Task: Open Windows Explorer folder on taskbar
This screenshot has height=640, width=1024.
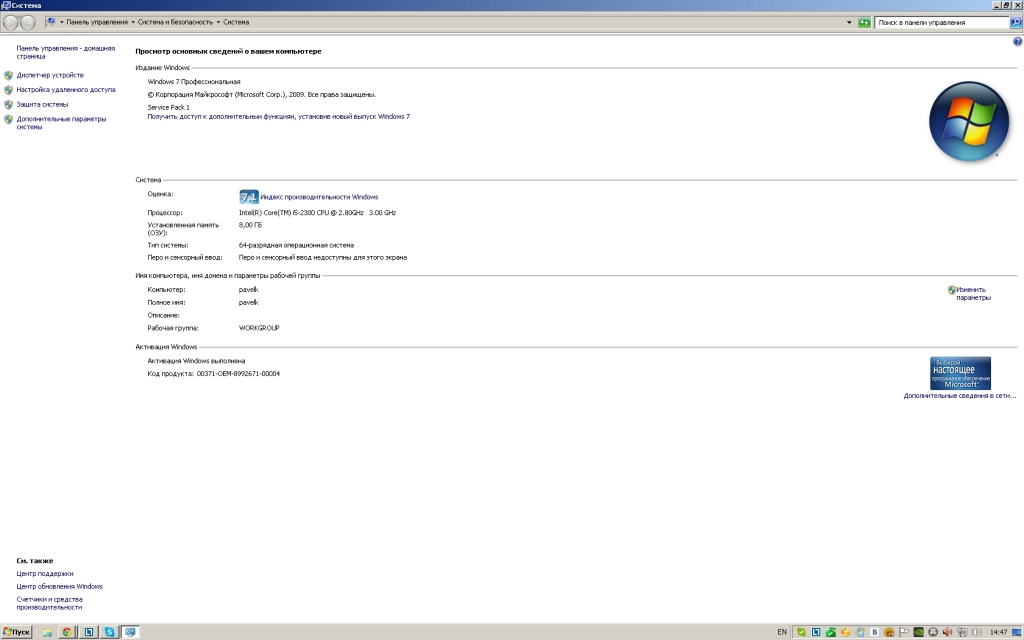Action: pyautogui.click(x=46, y=632)
